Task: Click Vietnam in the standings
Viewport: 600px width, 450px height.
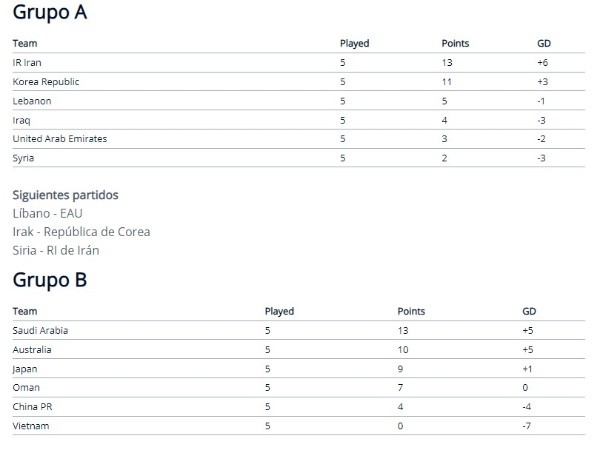Action: click(x=30, y=426)
